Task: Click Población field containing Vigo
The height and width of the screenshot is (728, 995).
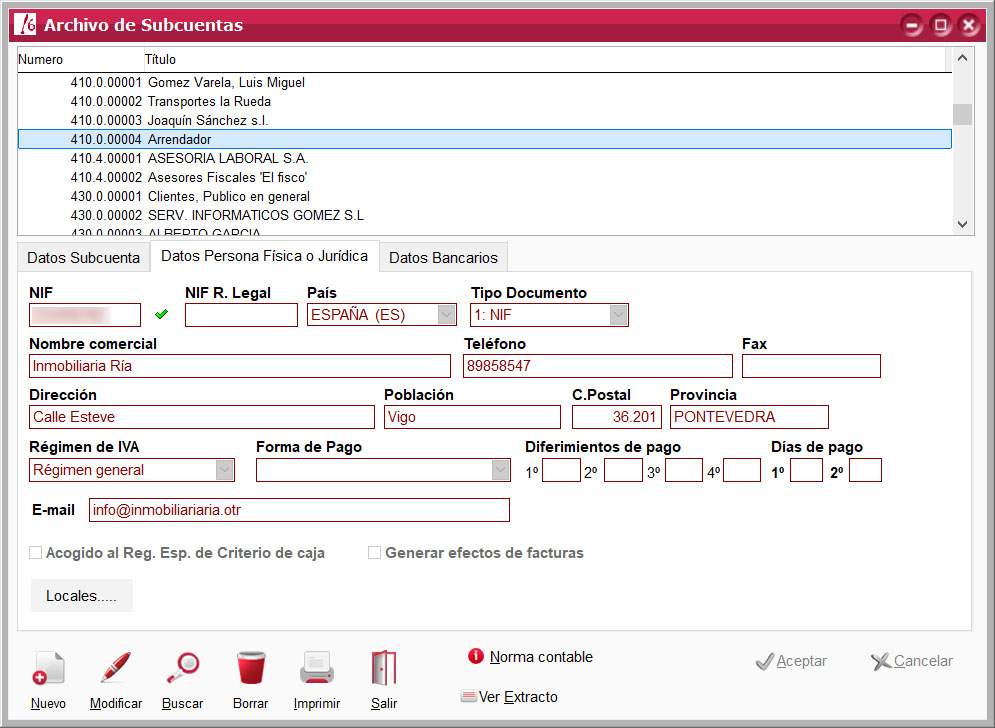Action: (x=473, y=417)
